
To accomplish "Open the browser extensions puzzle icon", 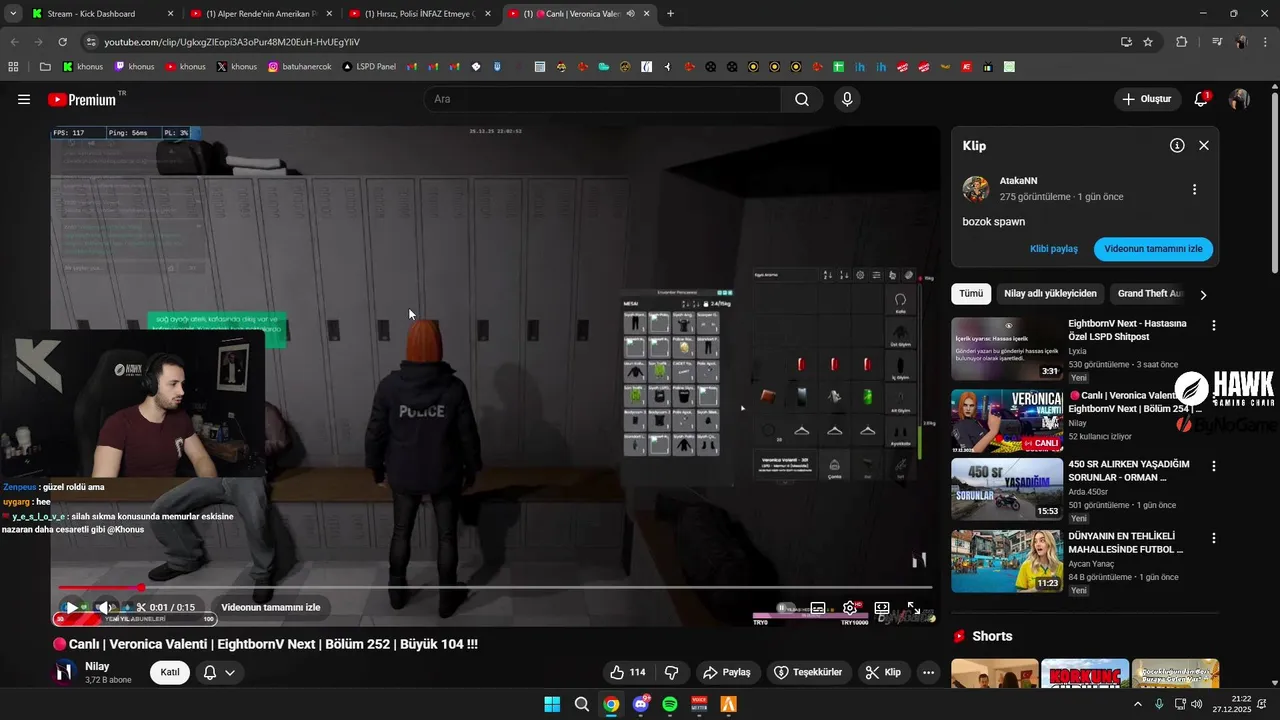I will pyautogui.click(x=1181, y=42).
